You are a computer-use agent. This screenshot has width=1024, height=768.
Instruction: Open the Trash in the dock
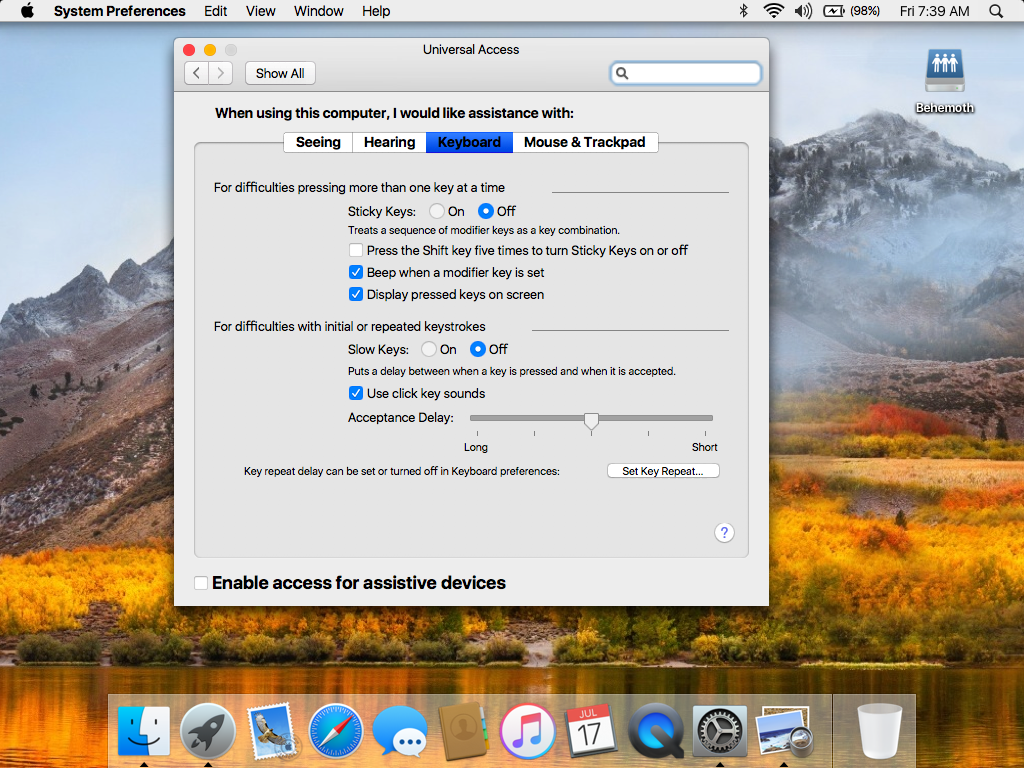click(x=879, y=731)
